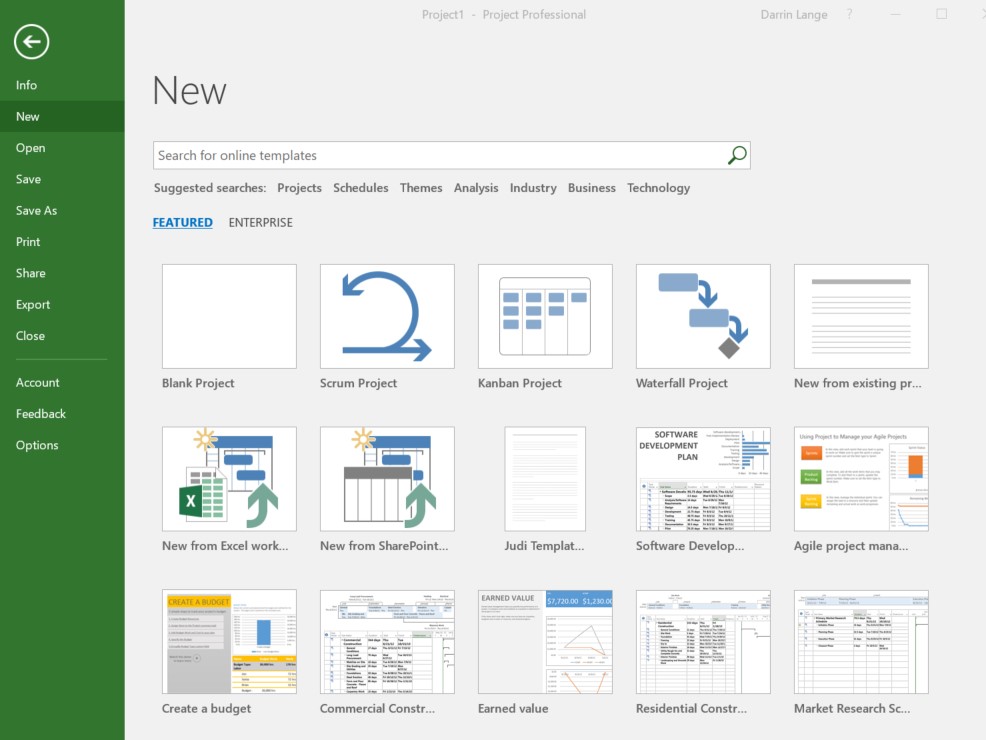Image resolution: width=986 pixels, height=740 pixels.
Task: Select the Kanban Project board icon
Action: tap(545, 316)
